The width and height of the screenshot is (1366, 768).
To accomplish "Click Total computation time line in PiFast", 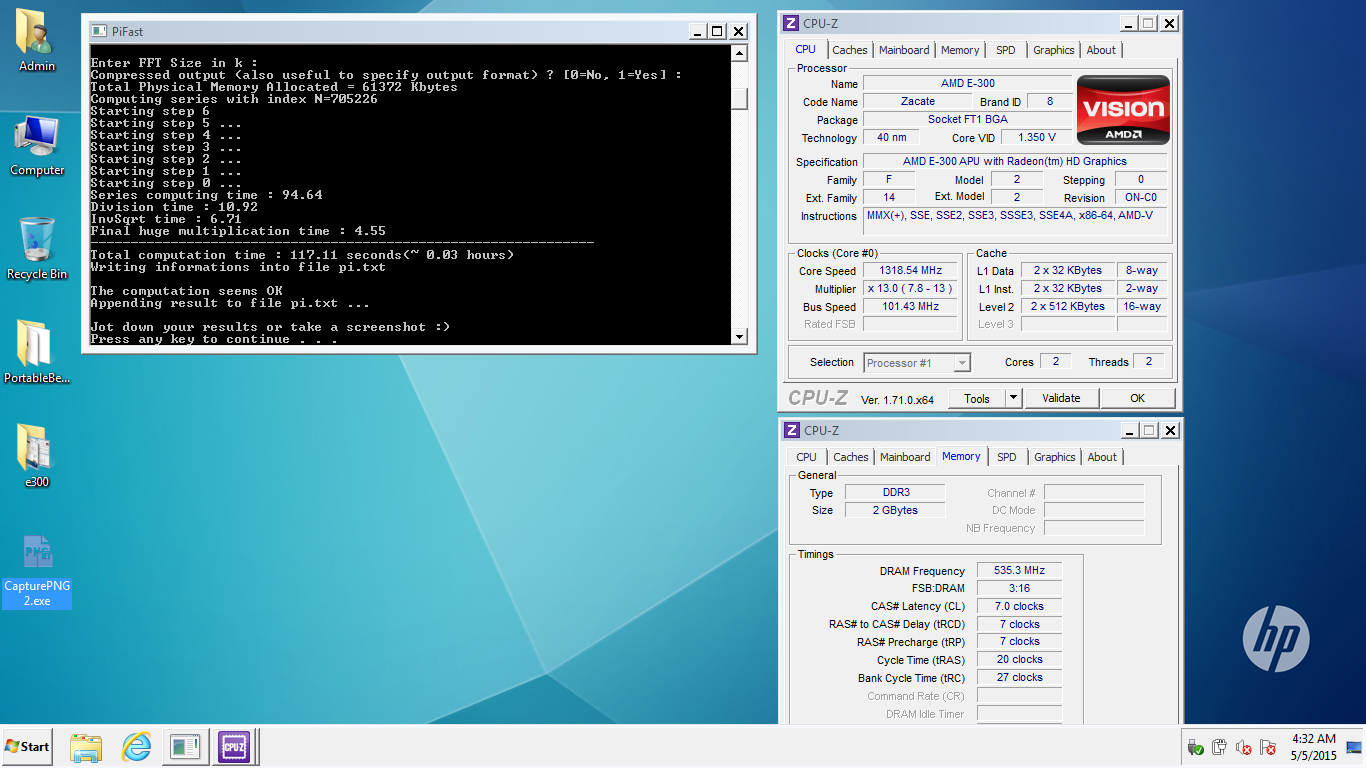I will pos(302,255).
